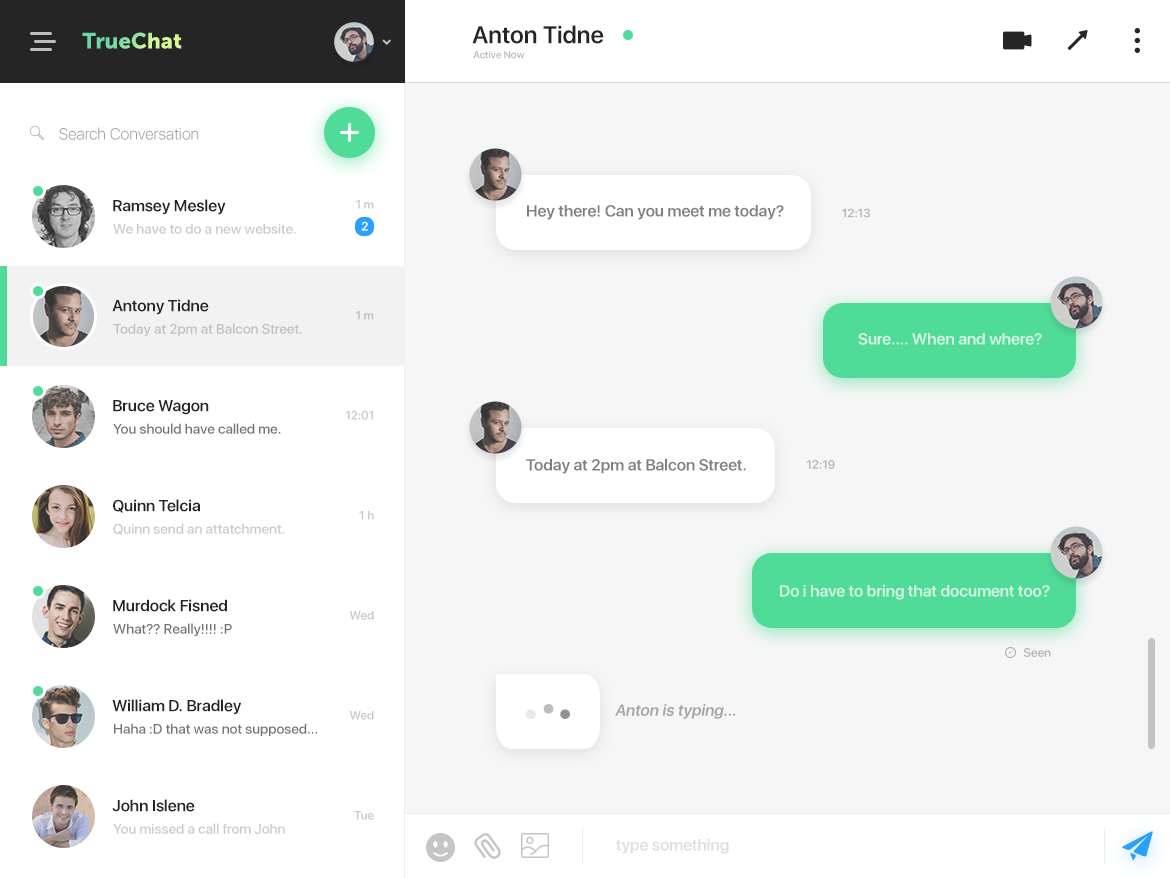Click Ramsey Mesley's unread badge

click(364, 226)
